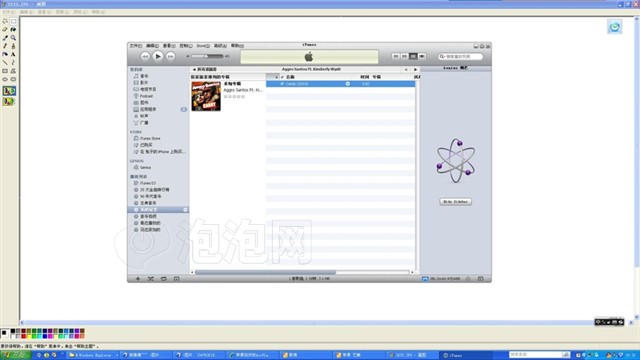Click the show artwork icon at iTunes bottom-left

click(x=176, y=279)
